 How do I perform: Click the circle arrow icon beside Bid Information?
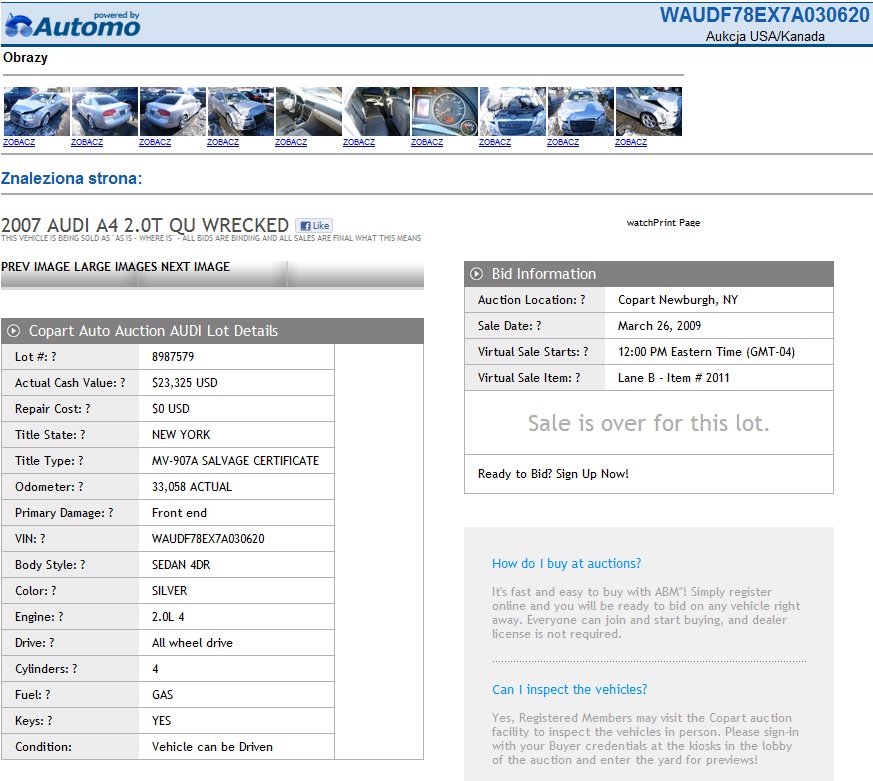pyautogui.click(x=476, y=274)
